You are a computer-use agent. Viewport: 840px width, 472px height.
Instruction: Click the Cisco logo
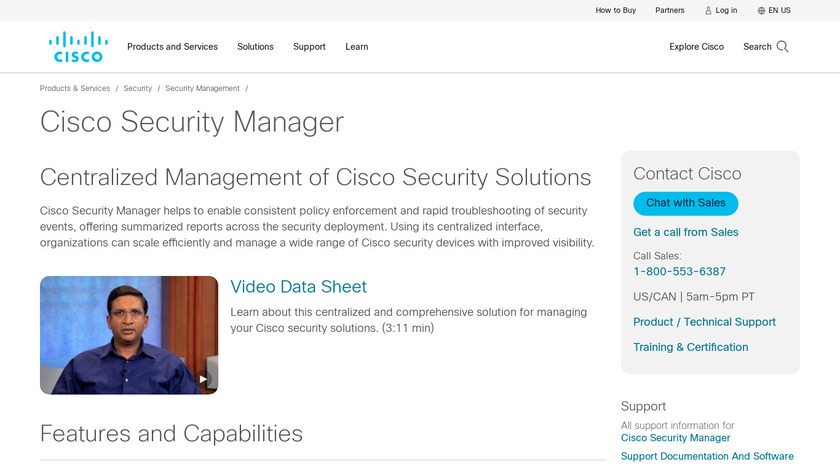[78, 47]
